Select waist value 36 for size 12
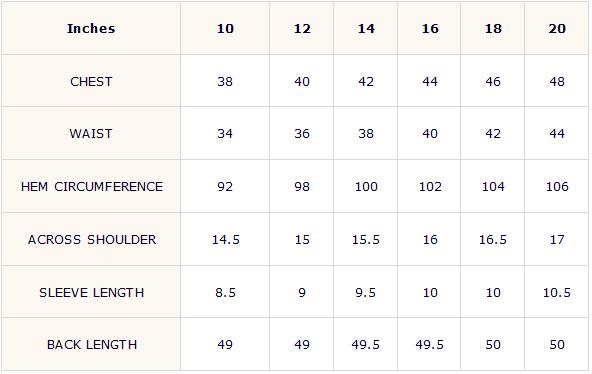Screen dimensions: 592x374 point(302,134)
